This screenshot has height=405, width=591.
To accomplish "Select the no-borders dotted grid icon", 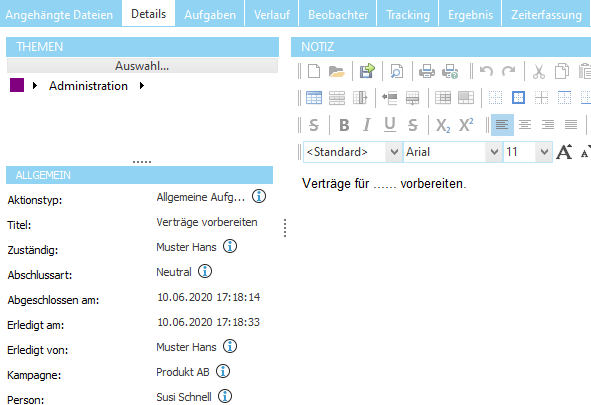I will point(495,98).
